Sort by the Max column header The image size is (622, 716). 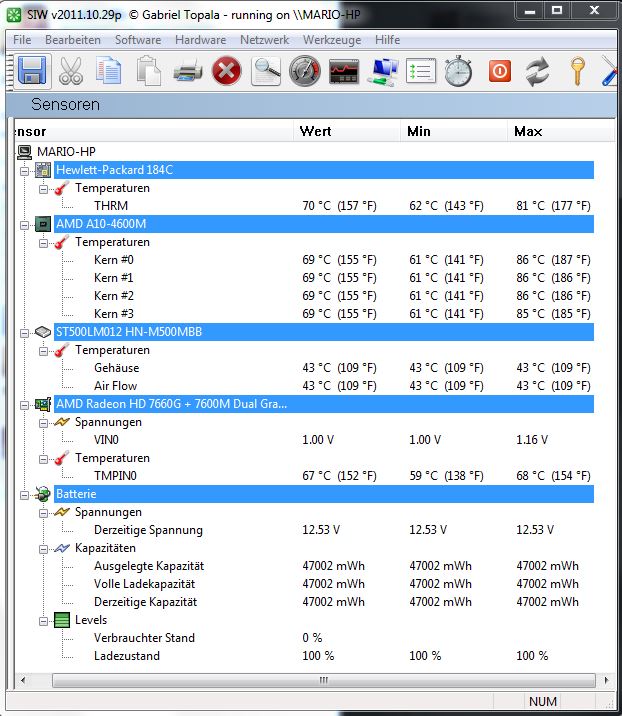point(560,132)
